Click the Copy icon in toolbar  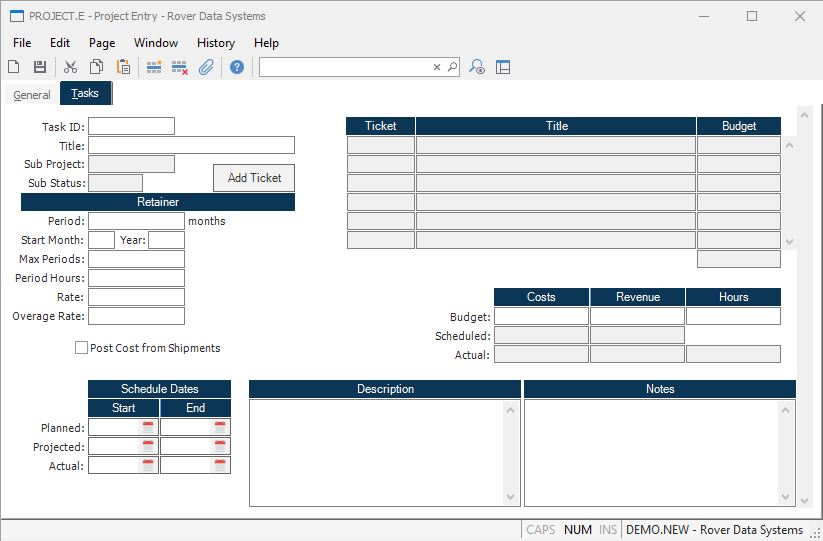point(97,67)
